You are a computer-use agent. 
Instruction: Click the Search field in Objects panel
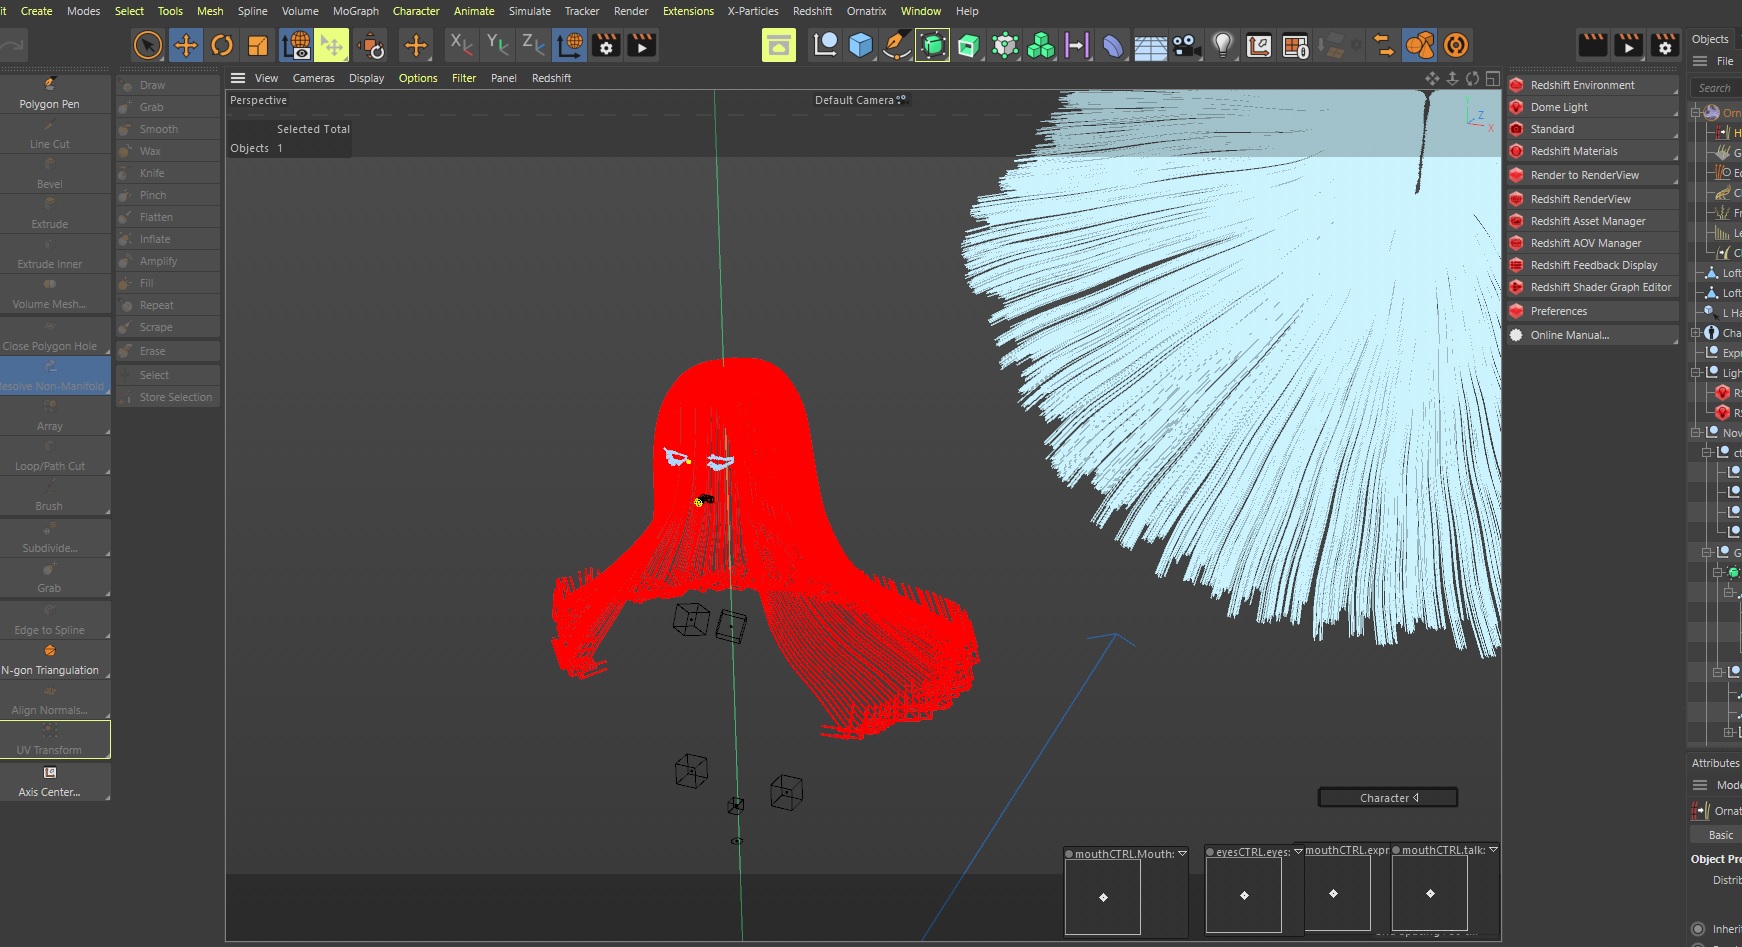(1716, 88)
